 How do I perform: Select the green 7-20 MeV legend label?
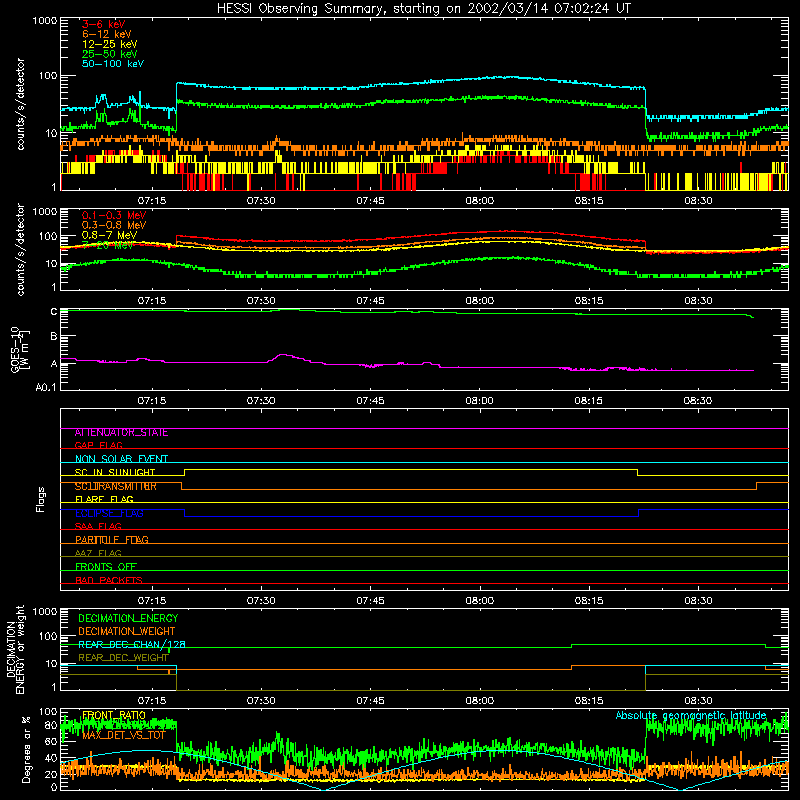[108, 245]
